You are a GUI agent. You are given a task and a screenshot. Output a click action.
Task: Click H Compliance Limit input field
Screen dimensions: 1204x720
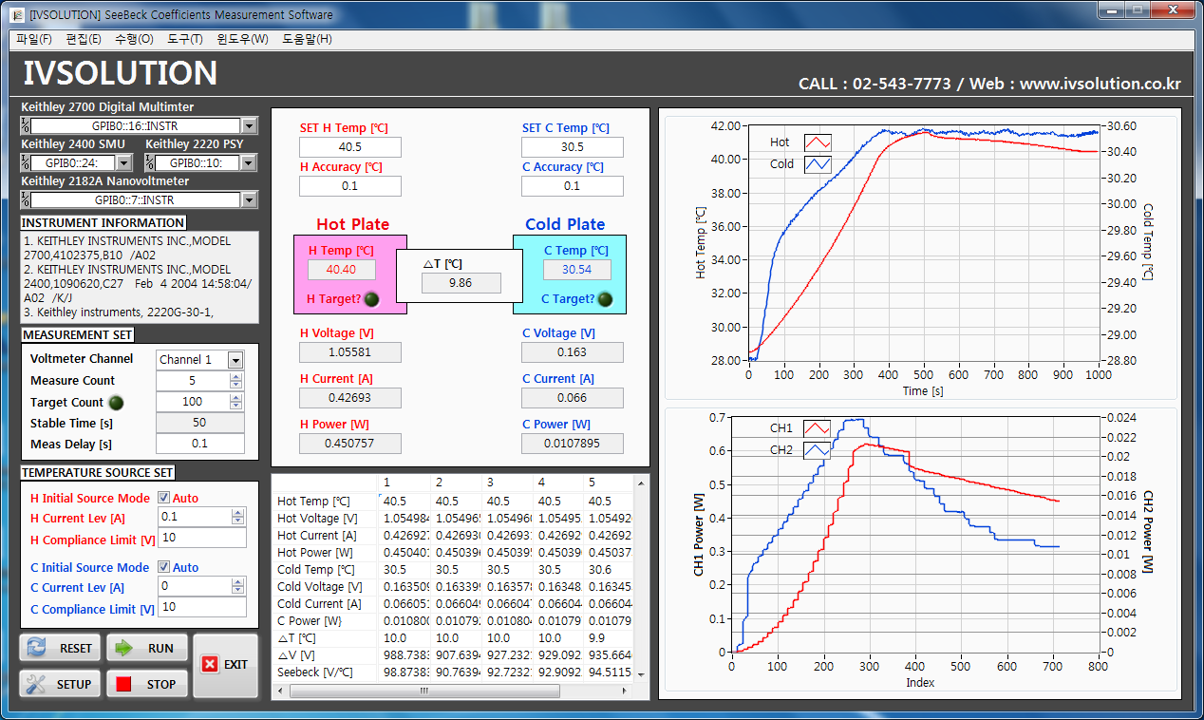pos(202,538)
